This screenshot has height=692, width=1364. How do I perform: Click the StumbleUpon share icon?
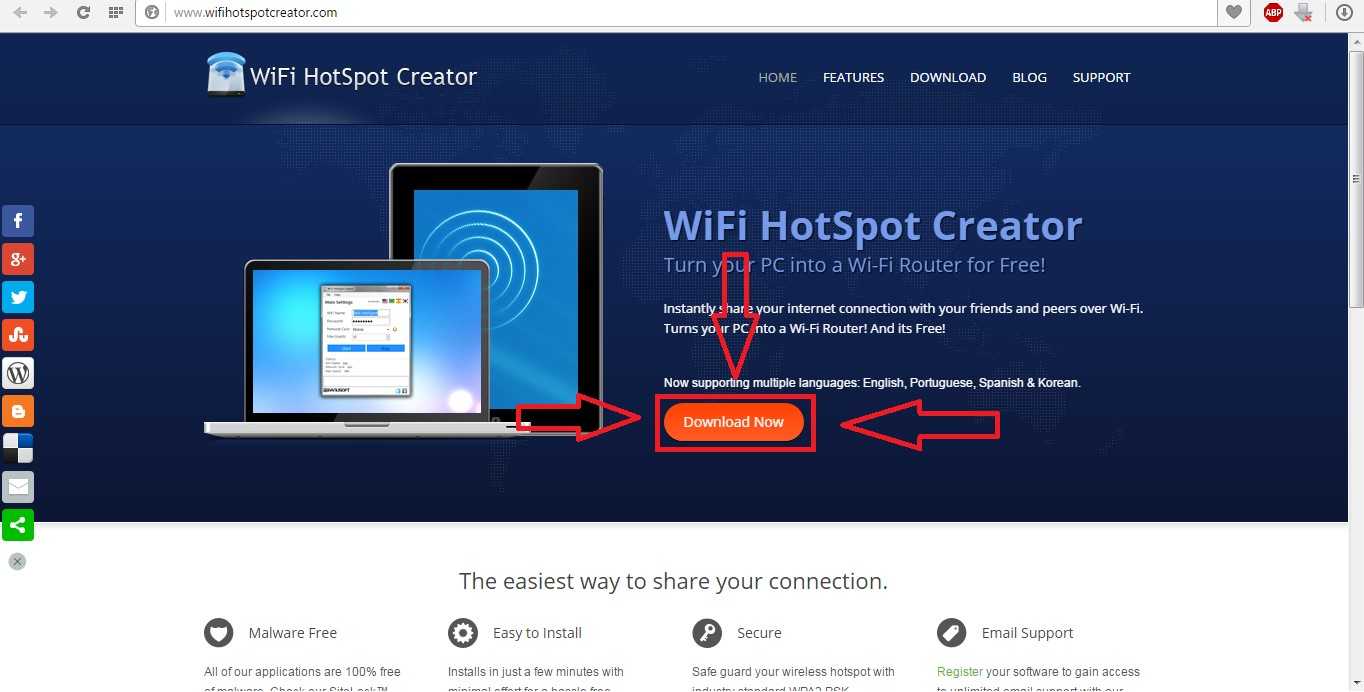coord(18,335)
